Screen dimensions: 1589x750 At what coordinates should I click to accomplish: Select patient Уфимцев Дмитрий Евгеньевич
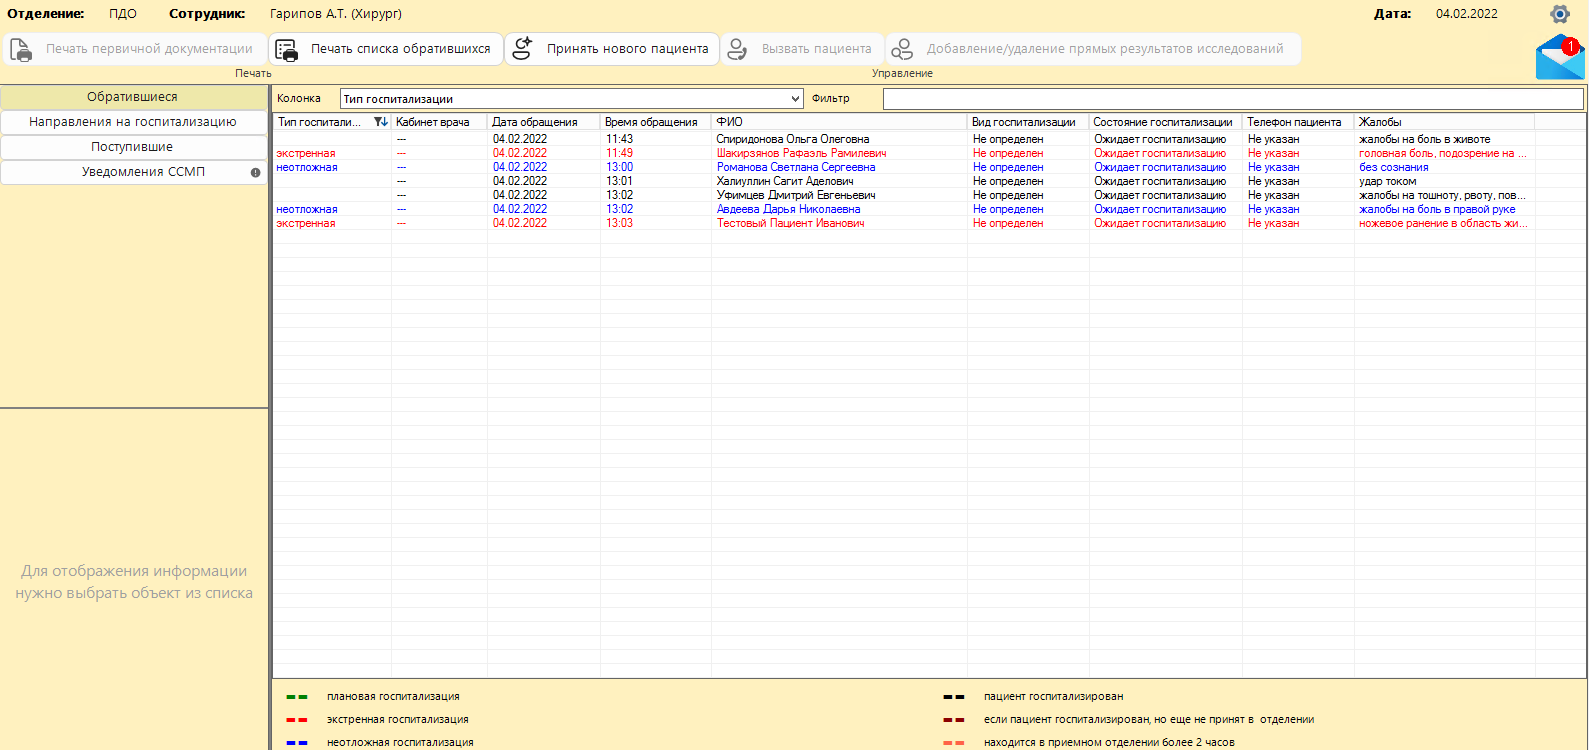(x=796, y=195)
